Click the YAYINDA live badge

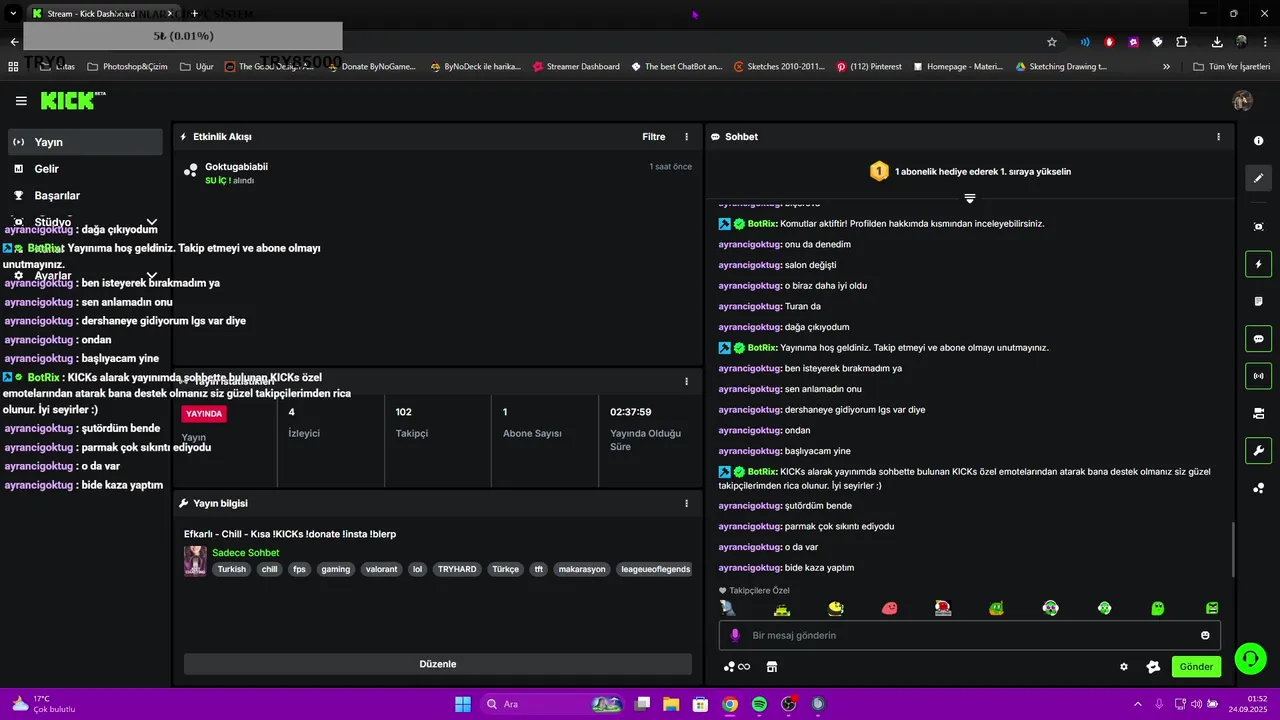click(204, 413)
